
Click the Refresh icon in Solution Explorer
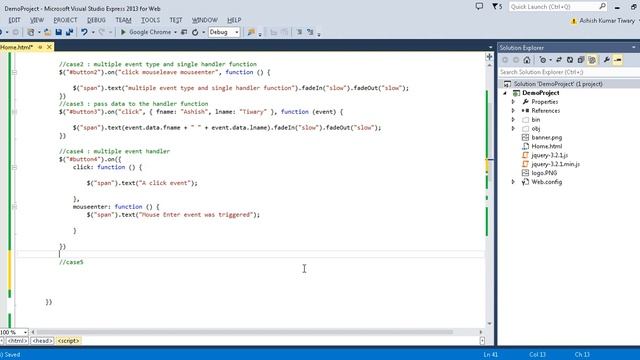pos(570,60)
